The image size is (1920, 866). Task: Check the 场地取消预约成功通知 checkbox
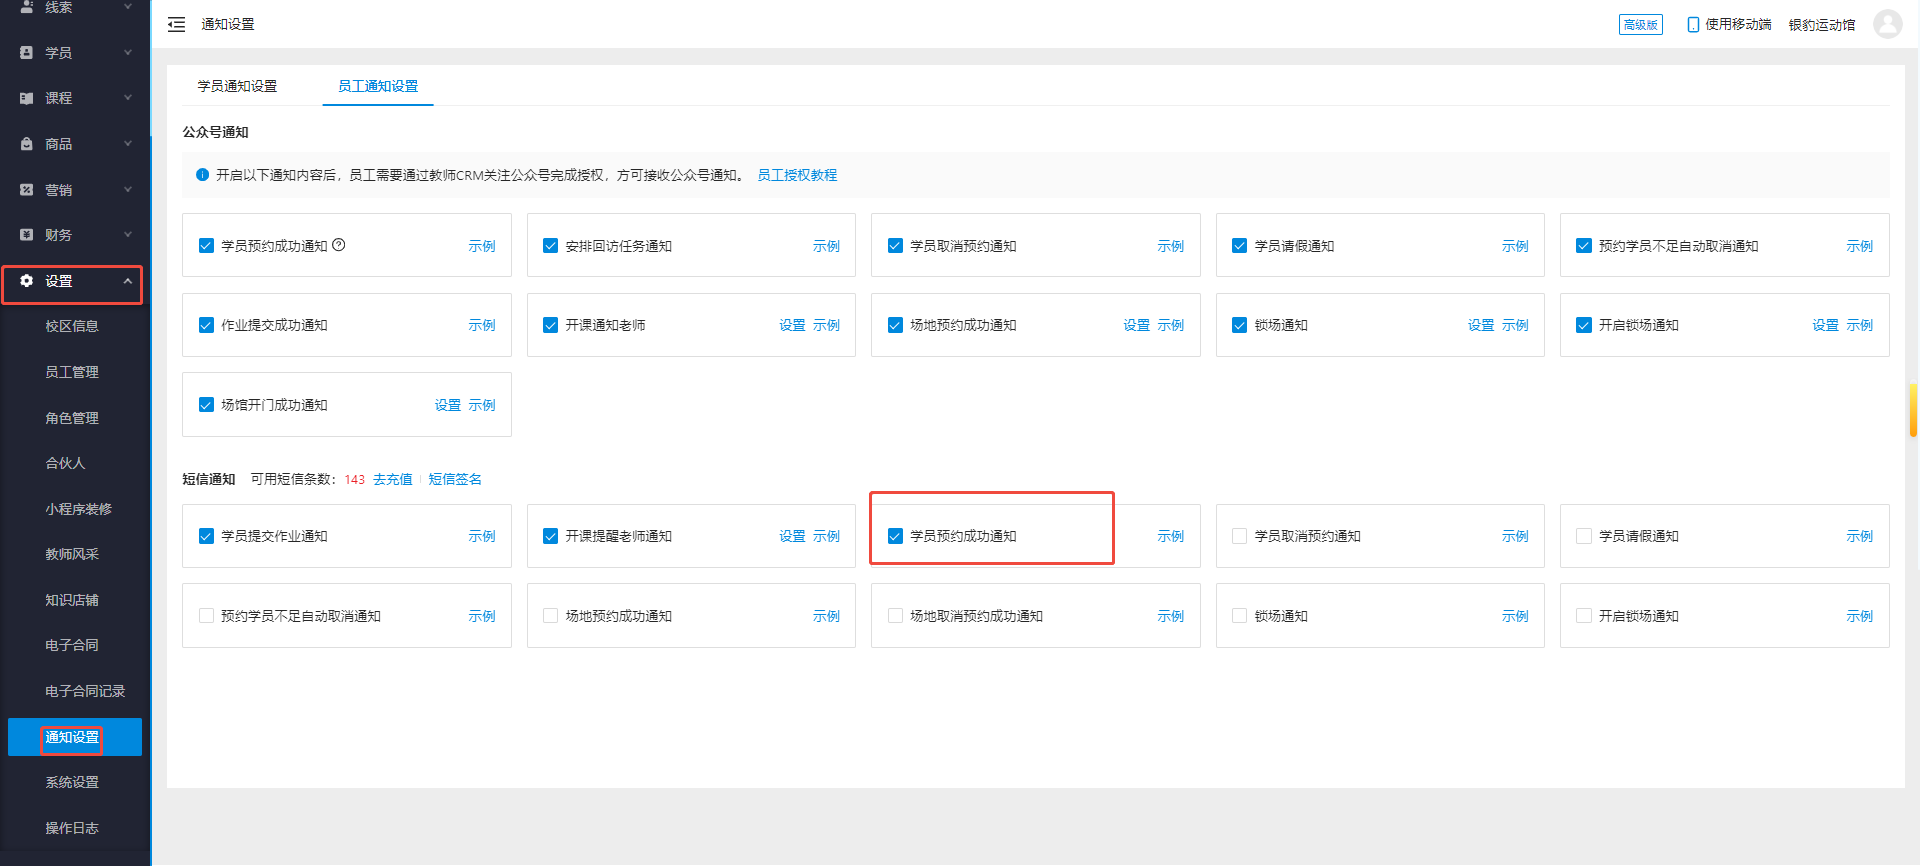(x=895, y=616)
